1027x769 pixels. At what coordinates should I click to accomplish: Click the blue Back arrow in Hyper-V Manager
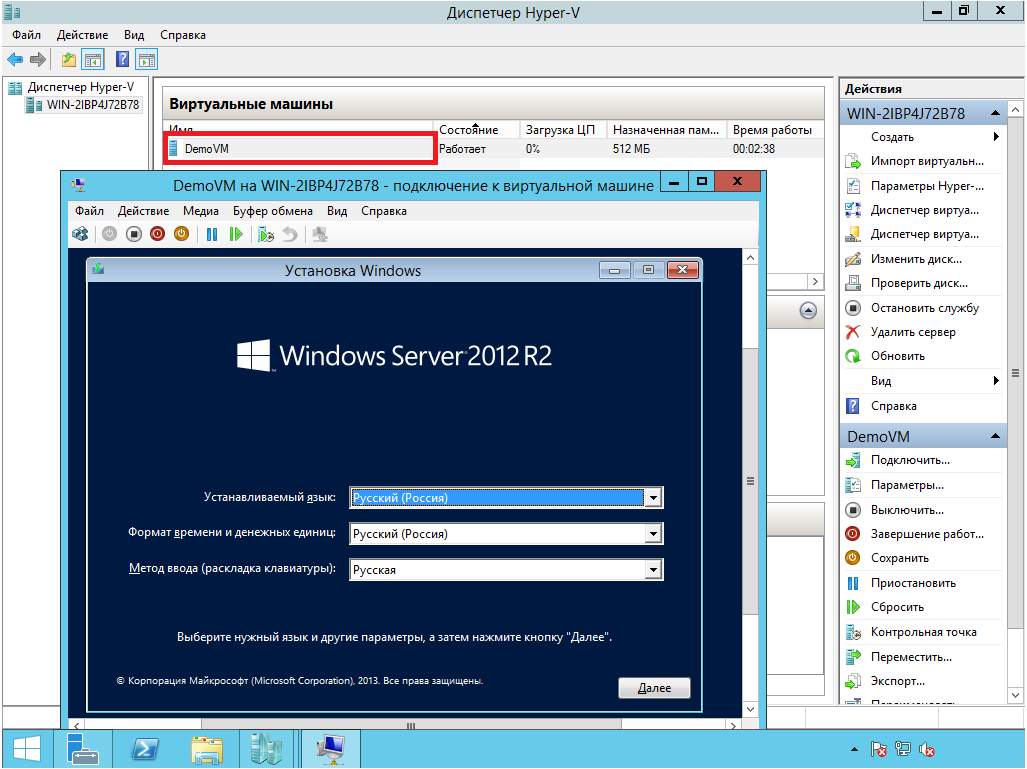point(15,60)
